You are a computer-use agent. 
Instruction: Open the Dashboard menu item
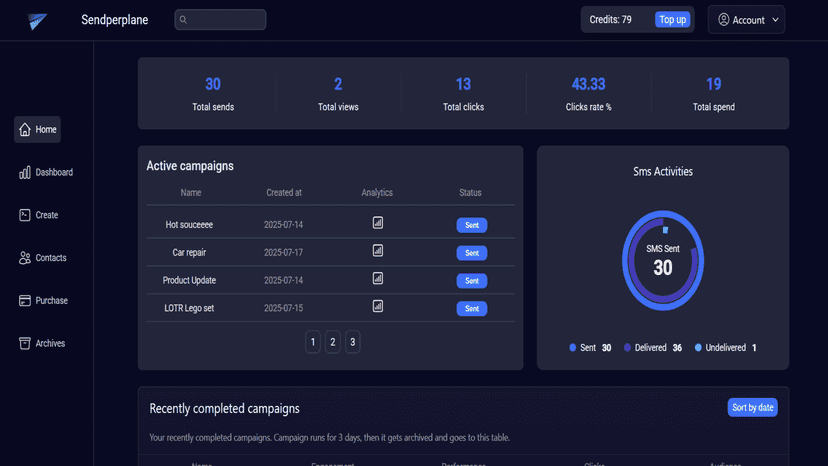pyautogui.click(x=46, y=172)
